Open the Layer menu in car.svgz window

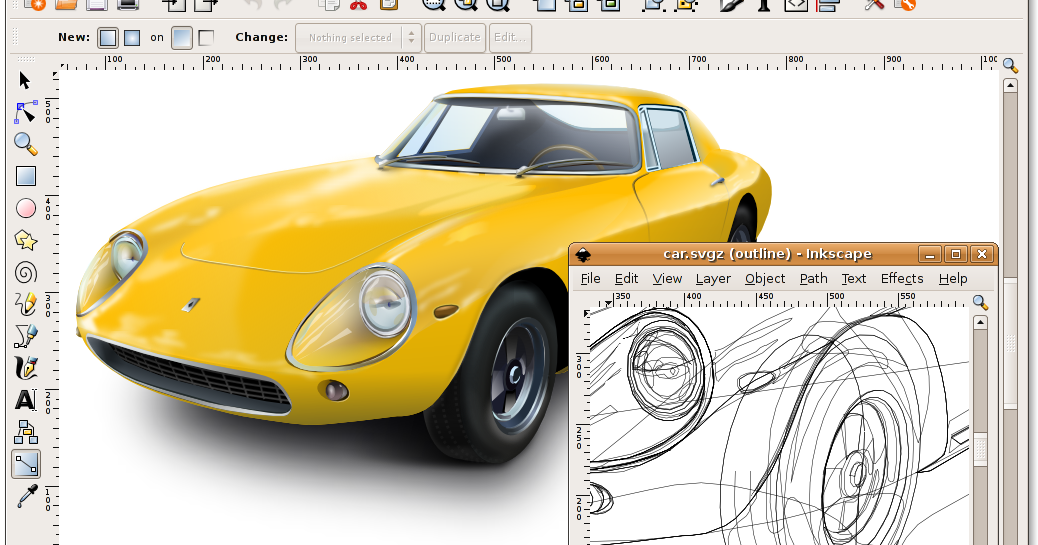(x=713, y=279)
